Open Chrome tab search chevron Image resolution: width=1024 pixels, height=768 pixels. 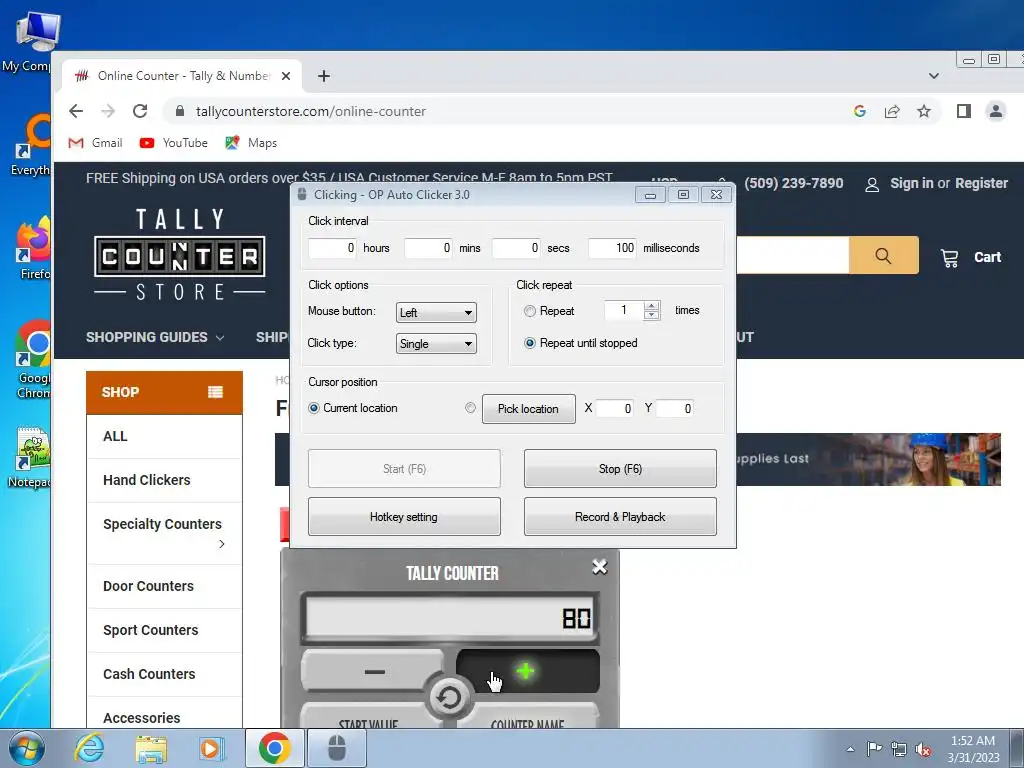[x=934, y=76]
